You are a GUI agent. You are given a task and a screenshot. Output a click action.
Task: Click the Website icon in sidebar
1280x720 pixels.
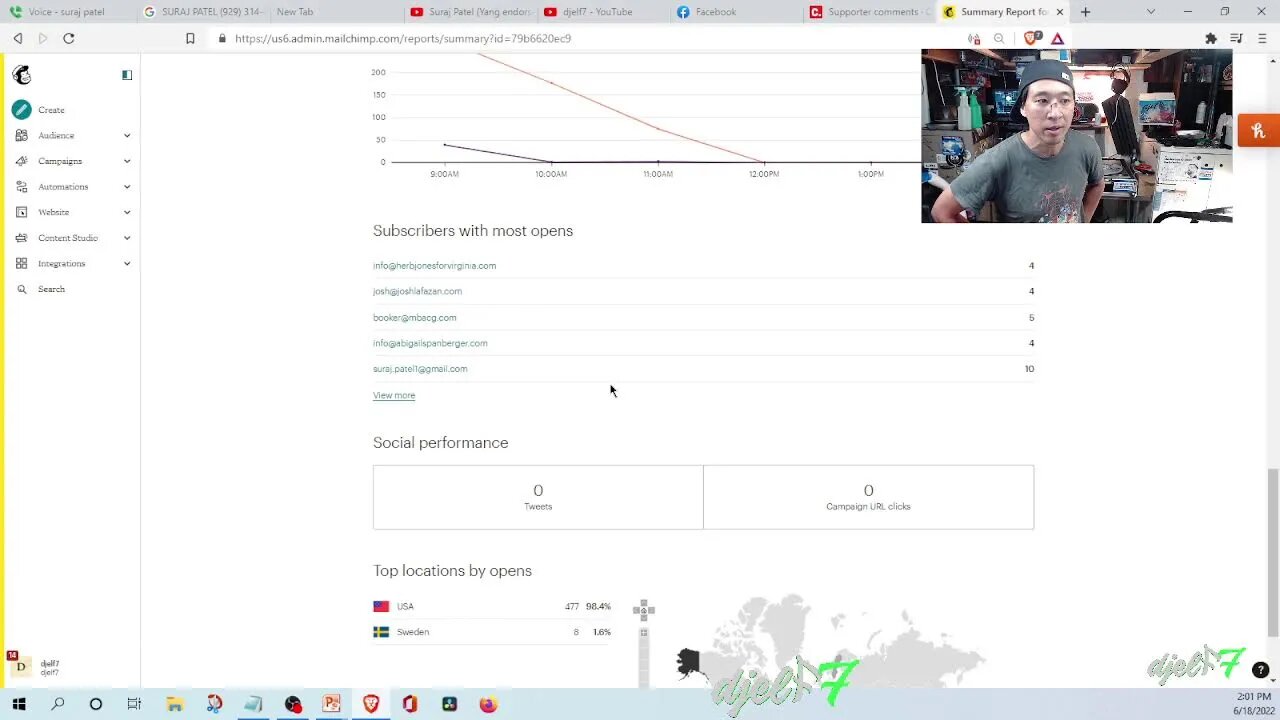tap(21, 212)
